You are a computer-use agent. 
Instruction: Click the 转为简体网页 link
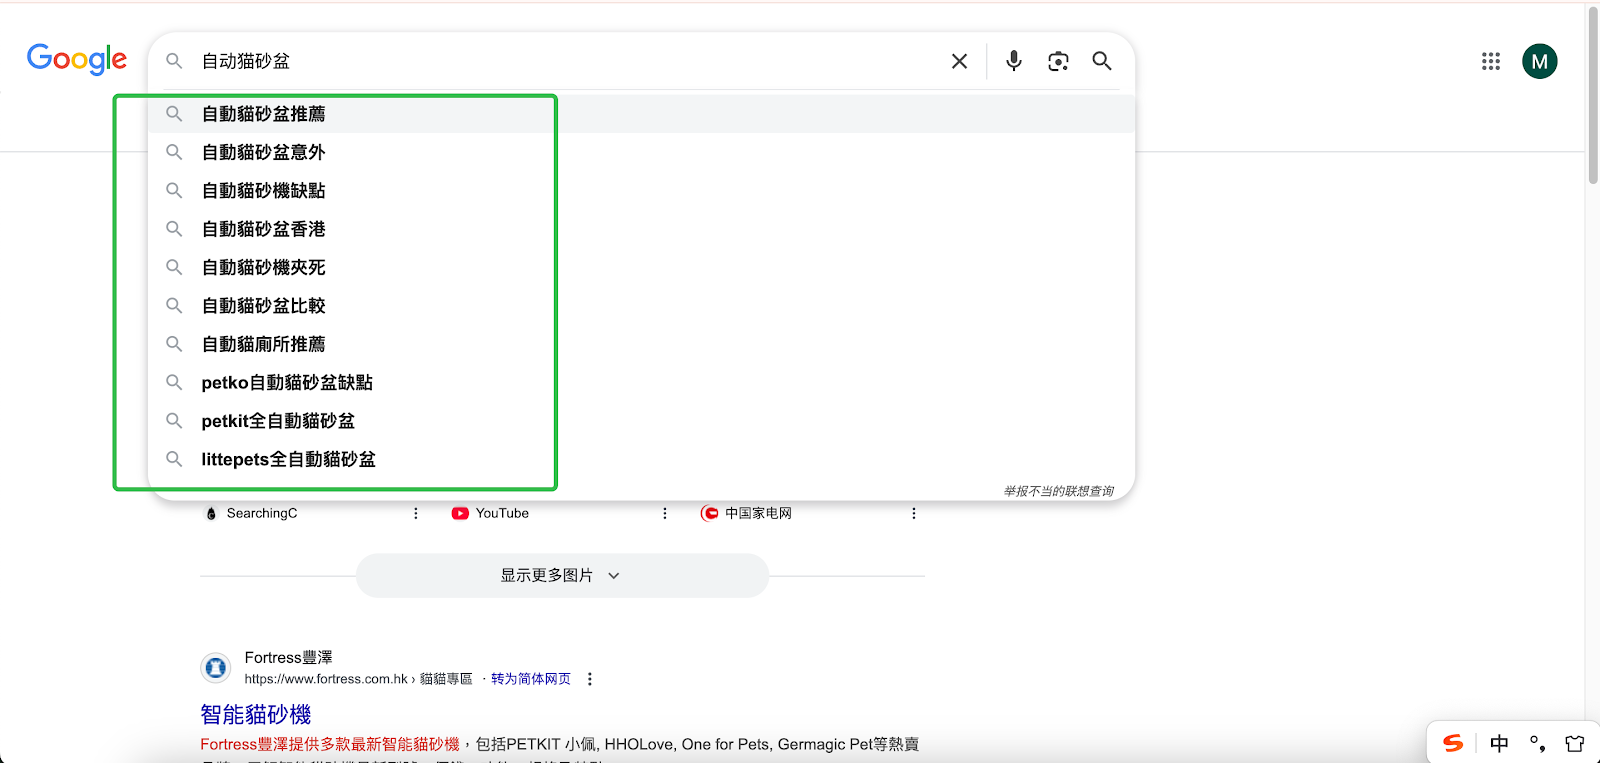(x=531, y=679)
